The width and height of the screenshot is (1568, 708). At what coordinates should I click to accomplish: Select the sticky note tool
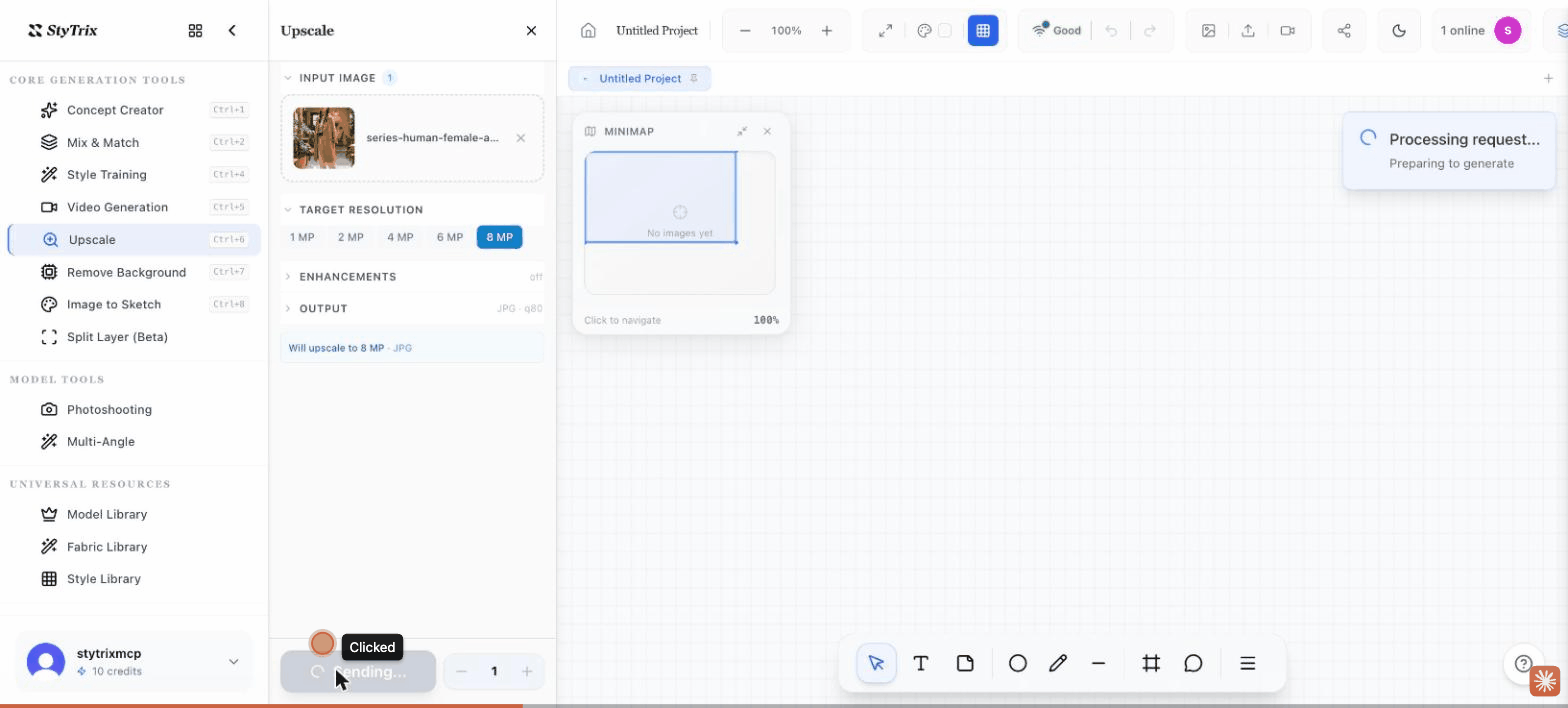coord(965,663)
